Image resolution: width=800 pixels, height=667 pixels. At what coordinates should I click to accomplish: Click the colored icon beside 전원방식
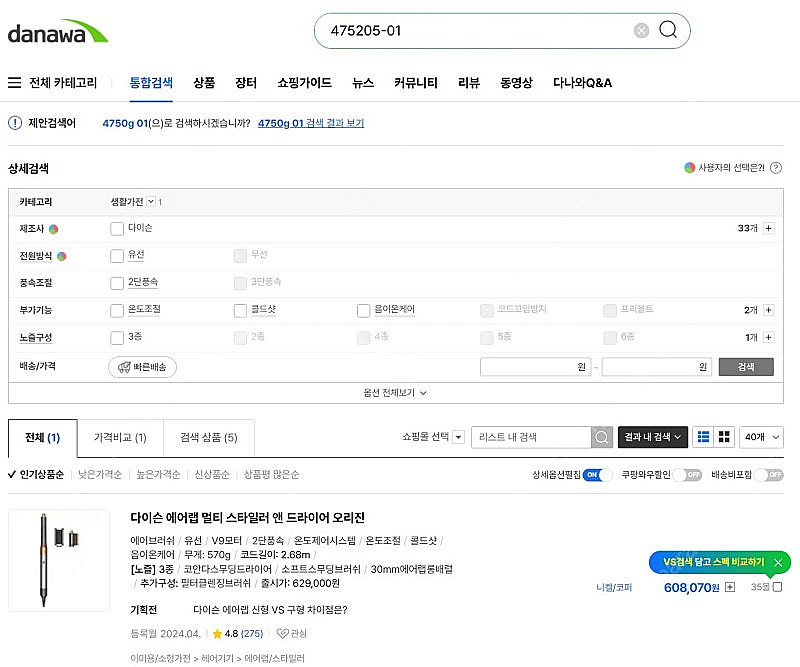[62, 256]
